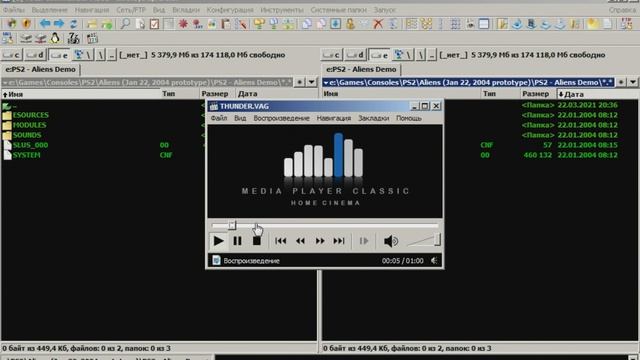Click the gold padlock toolbar icon
This screenshot has height=360, width=640.
(x=350, y=24)
